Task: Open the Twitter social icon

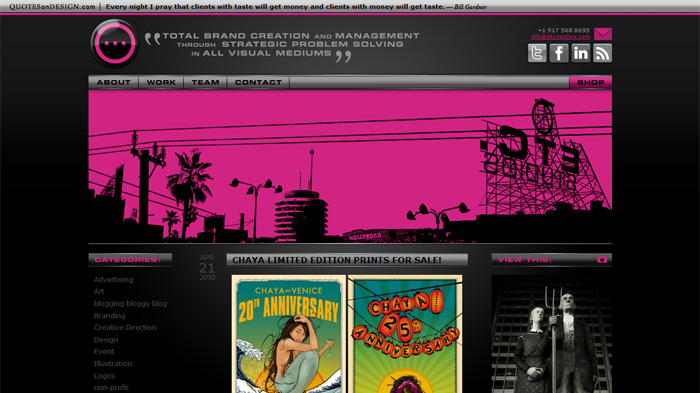Action: pyautogui.click(x=537, y=53)
